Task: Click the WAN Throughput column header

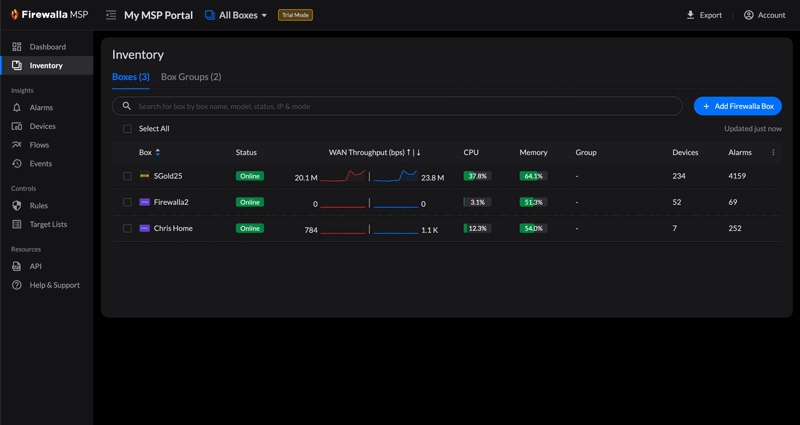Action: click(x=374, y=153)
